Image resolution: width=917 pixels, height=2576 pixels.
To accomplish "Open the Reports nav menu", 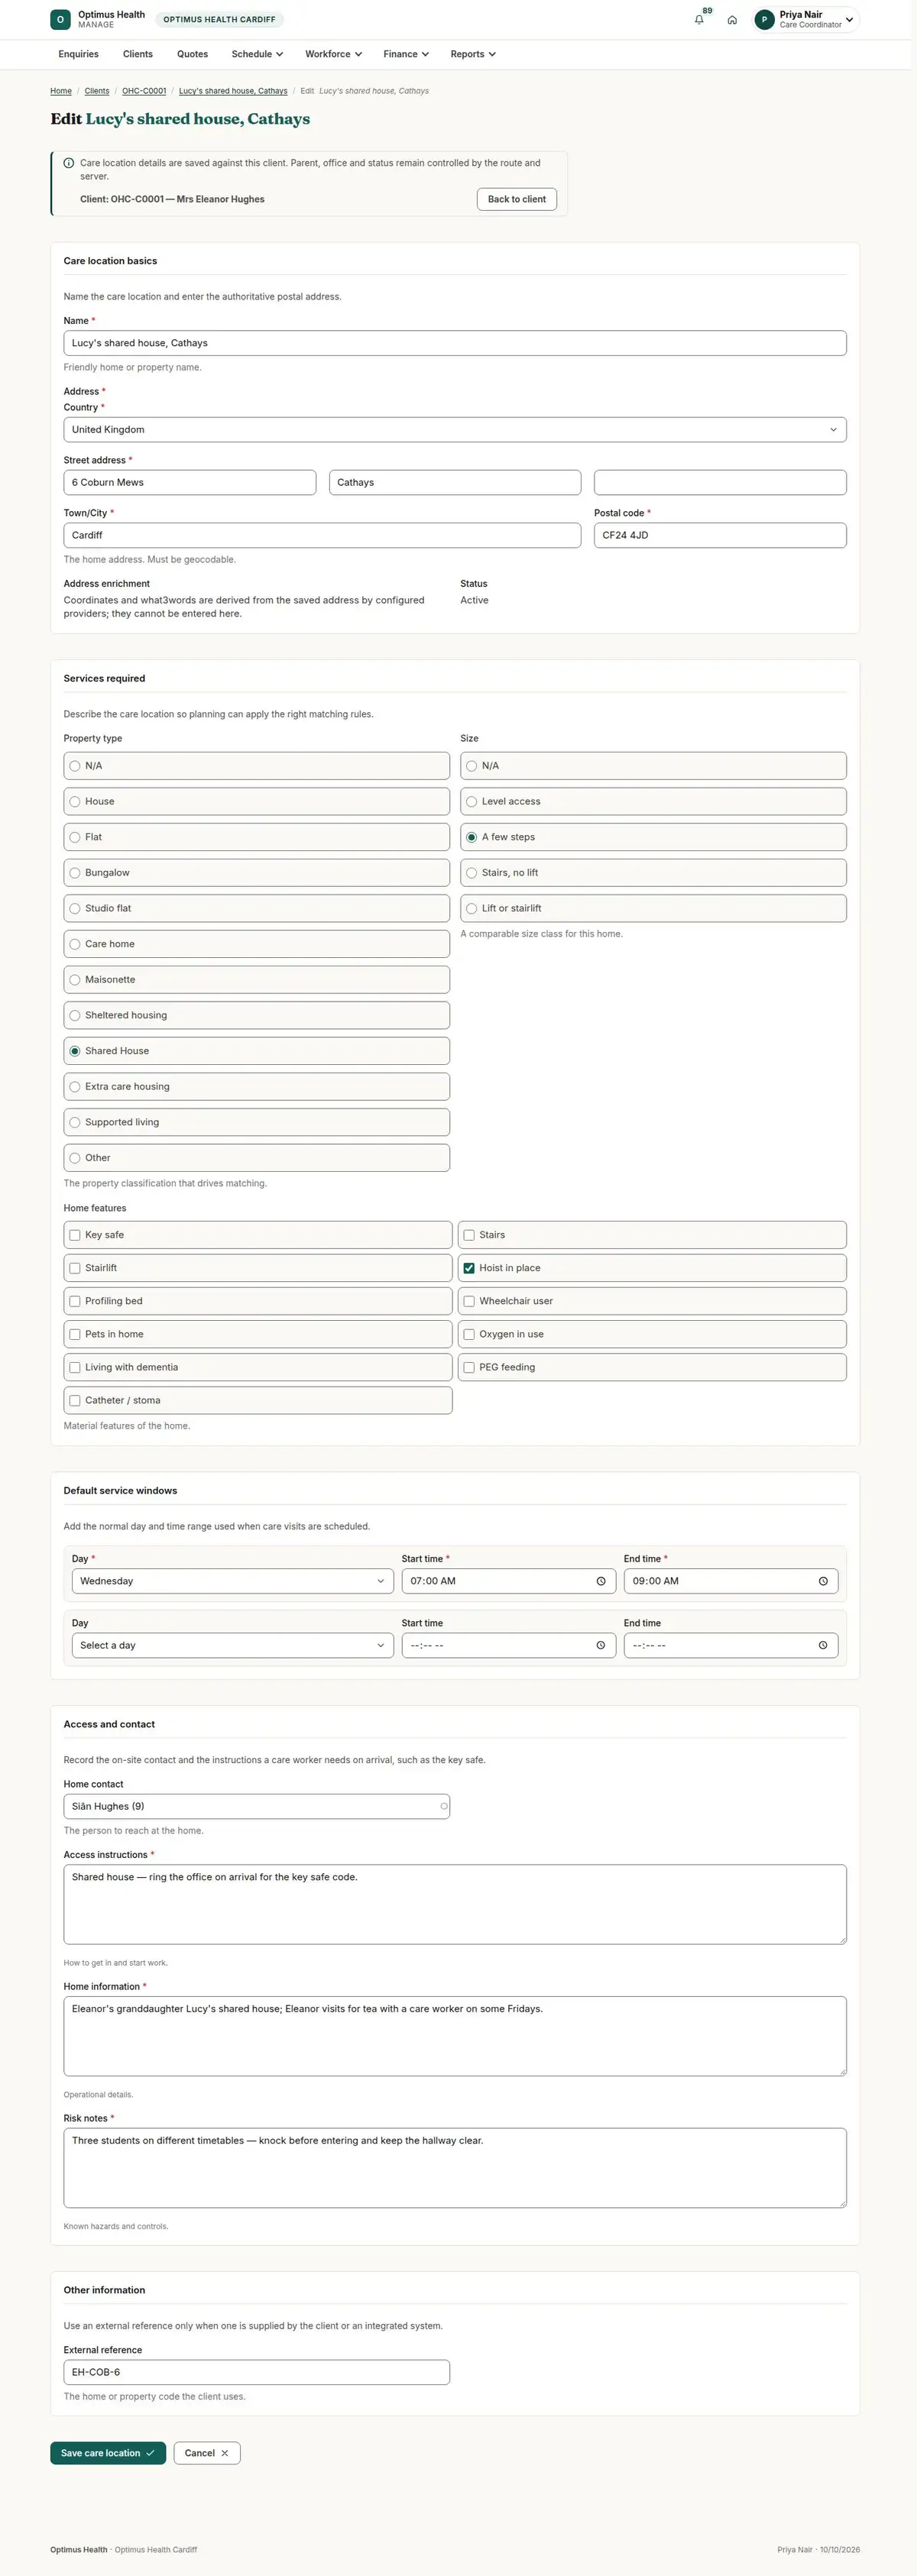I will click(x=473, y=54).
